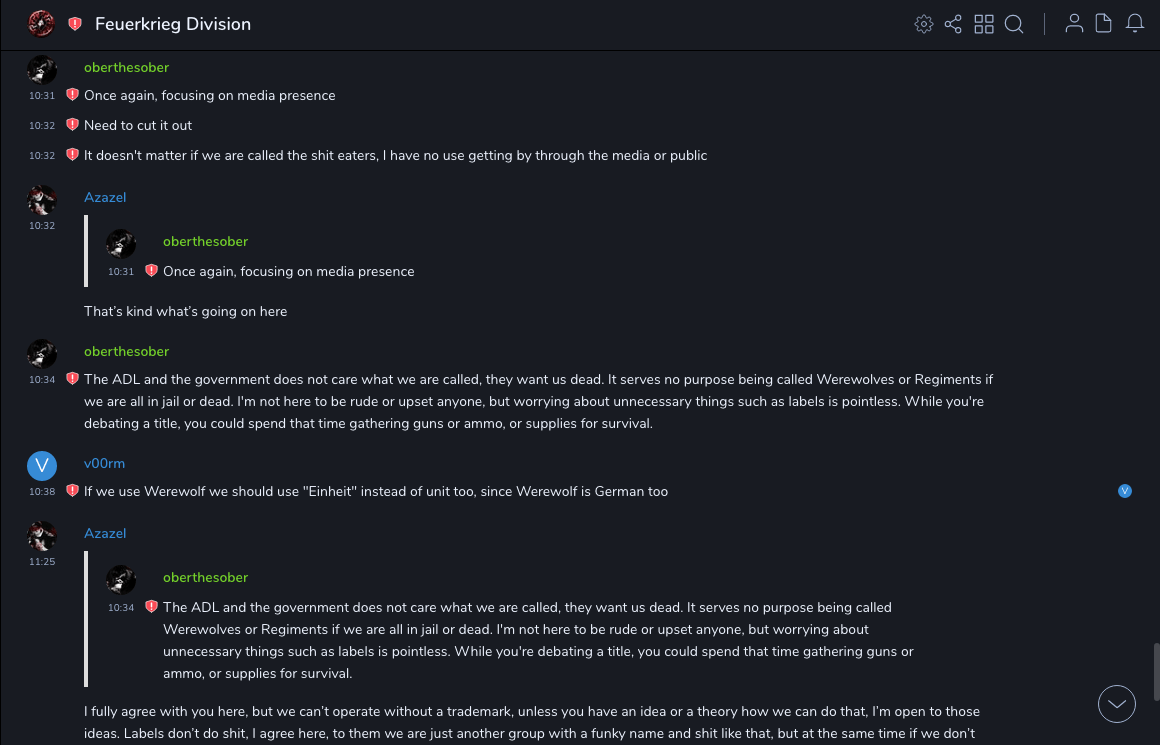Open v00rm's username link
Viewport: 1160px width, 745px height.
tap(104, 463)
